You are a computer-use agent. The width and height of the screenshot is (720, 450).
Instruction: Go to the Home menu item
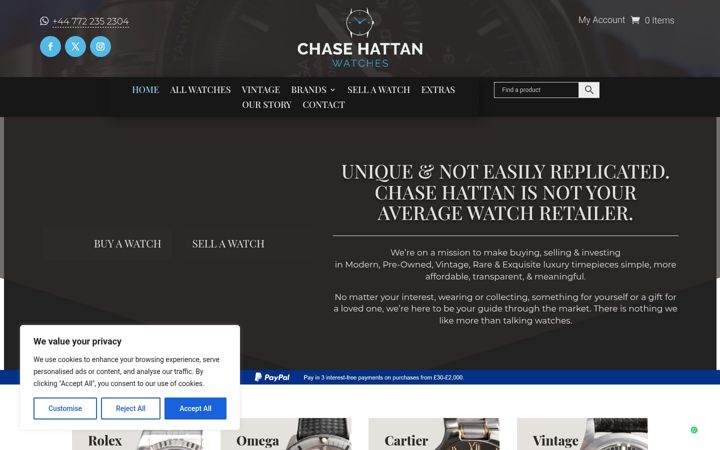coord(146,90)
